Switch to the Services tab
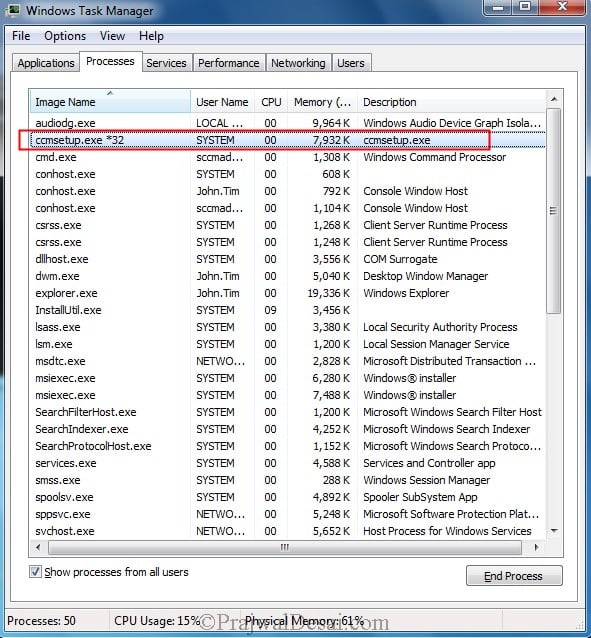 point(166,63)
